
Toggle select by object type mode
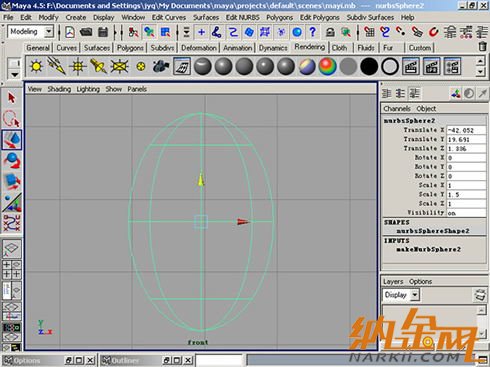tap(149, 32)
